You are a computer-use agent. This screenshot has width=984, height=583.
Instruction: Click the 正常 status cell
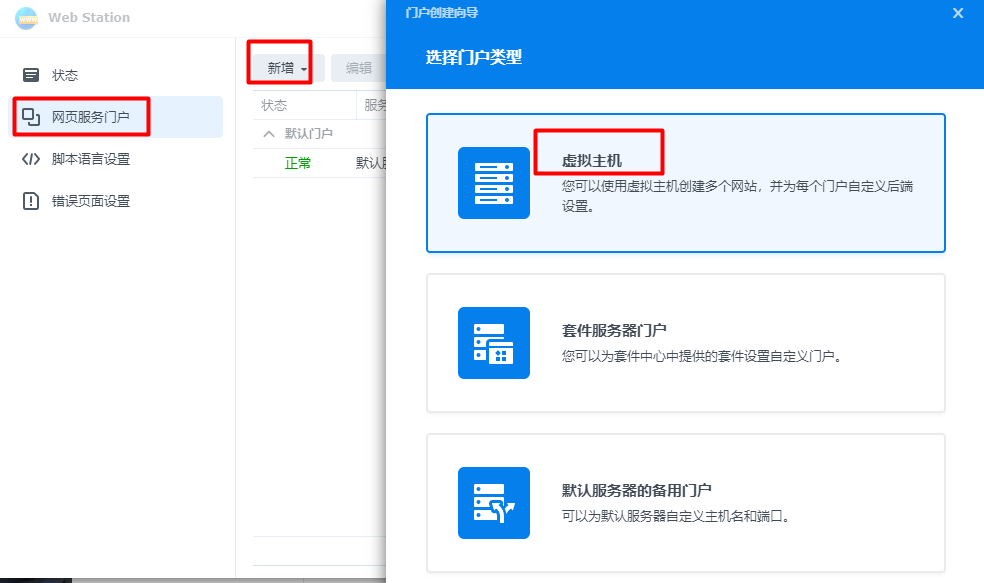297,163
